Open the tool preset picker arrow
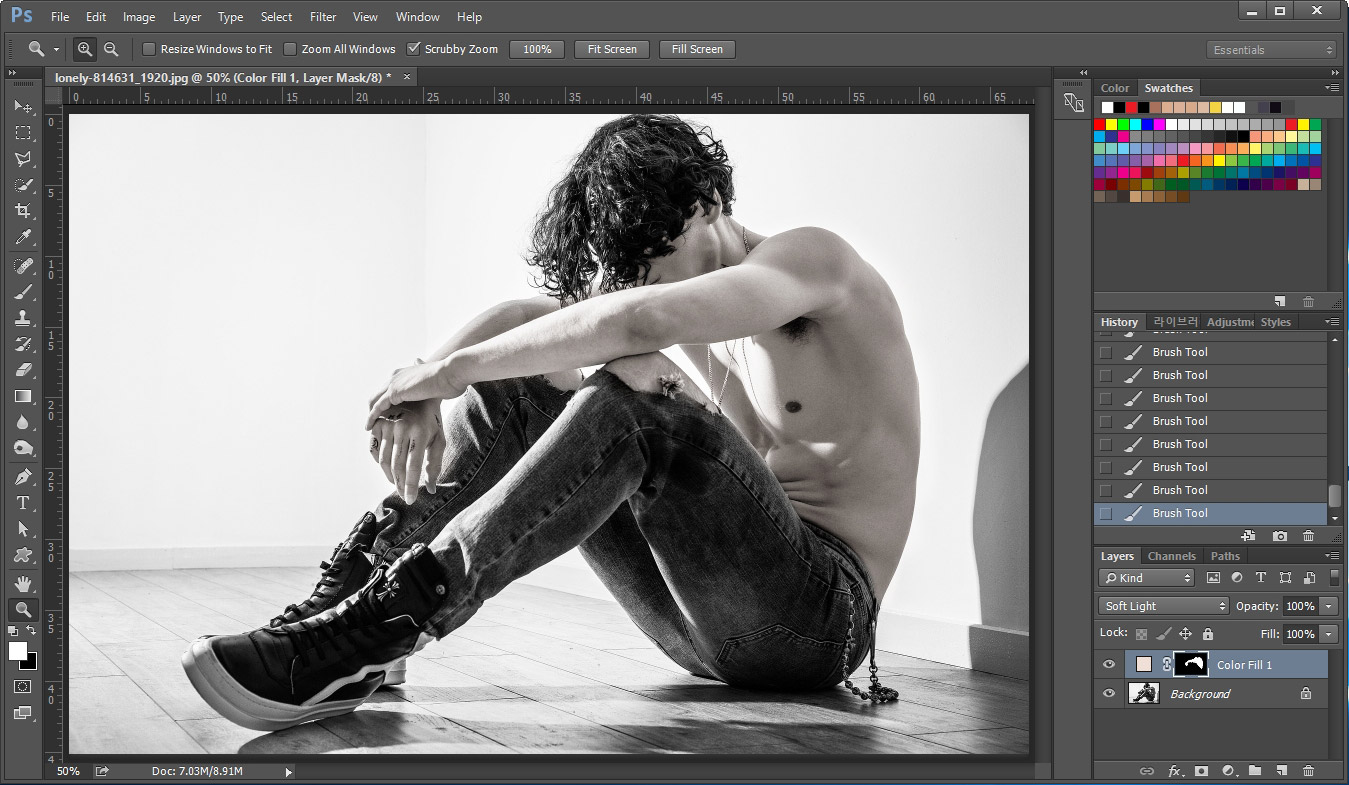This screenshot has width=1349, height=785. tap(56, 49)
